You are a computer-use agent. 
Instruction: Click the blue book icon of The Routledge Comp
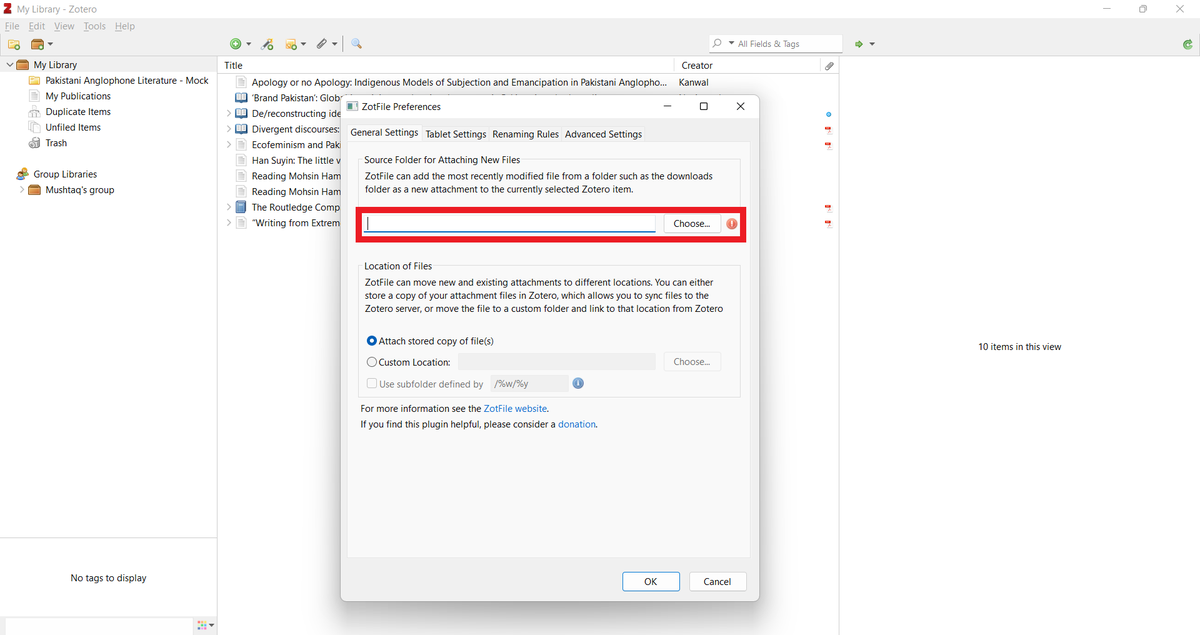(x=241, y=208)
